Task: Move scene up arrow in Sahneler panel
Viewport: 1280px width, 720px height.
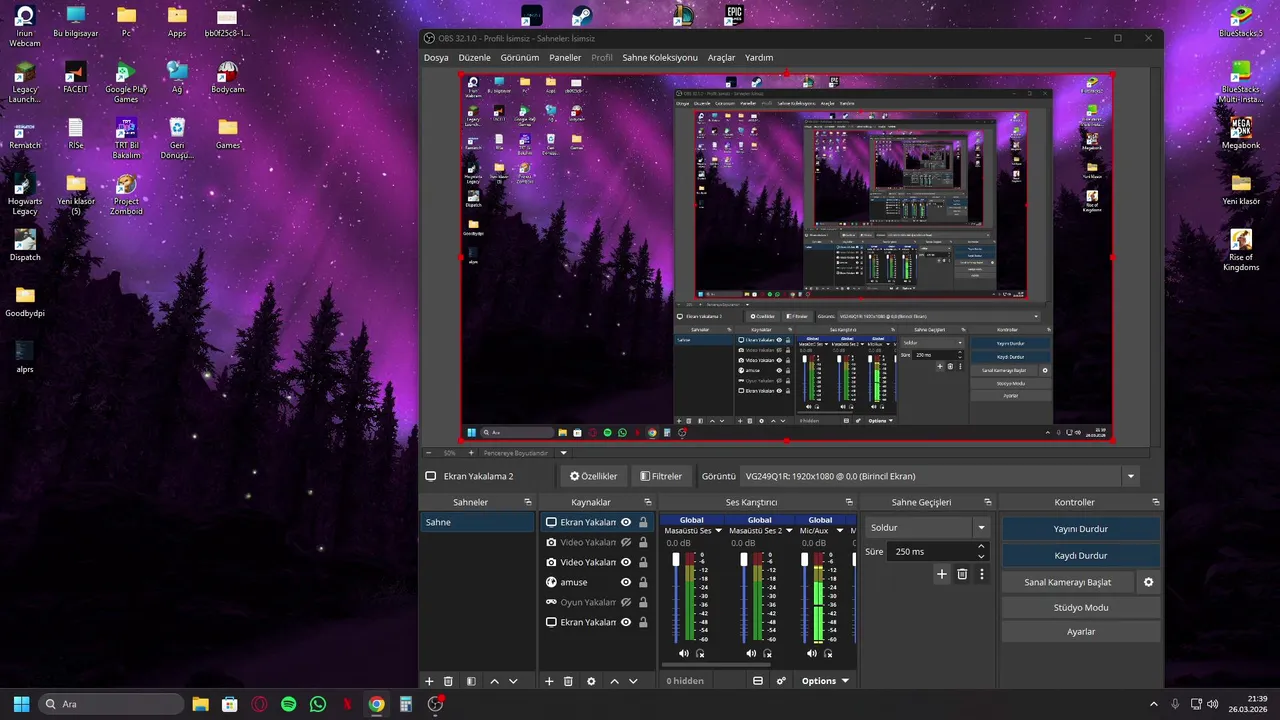Action: point(494,681)
